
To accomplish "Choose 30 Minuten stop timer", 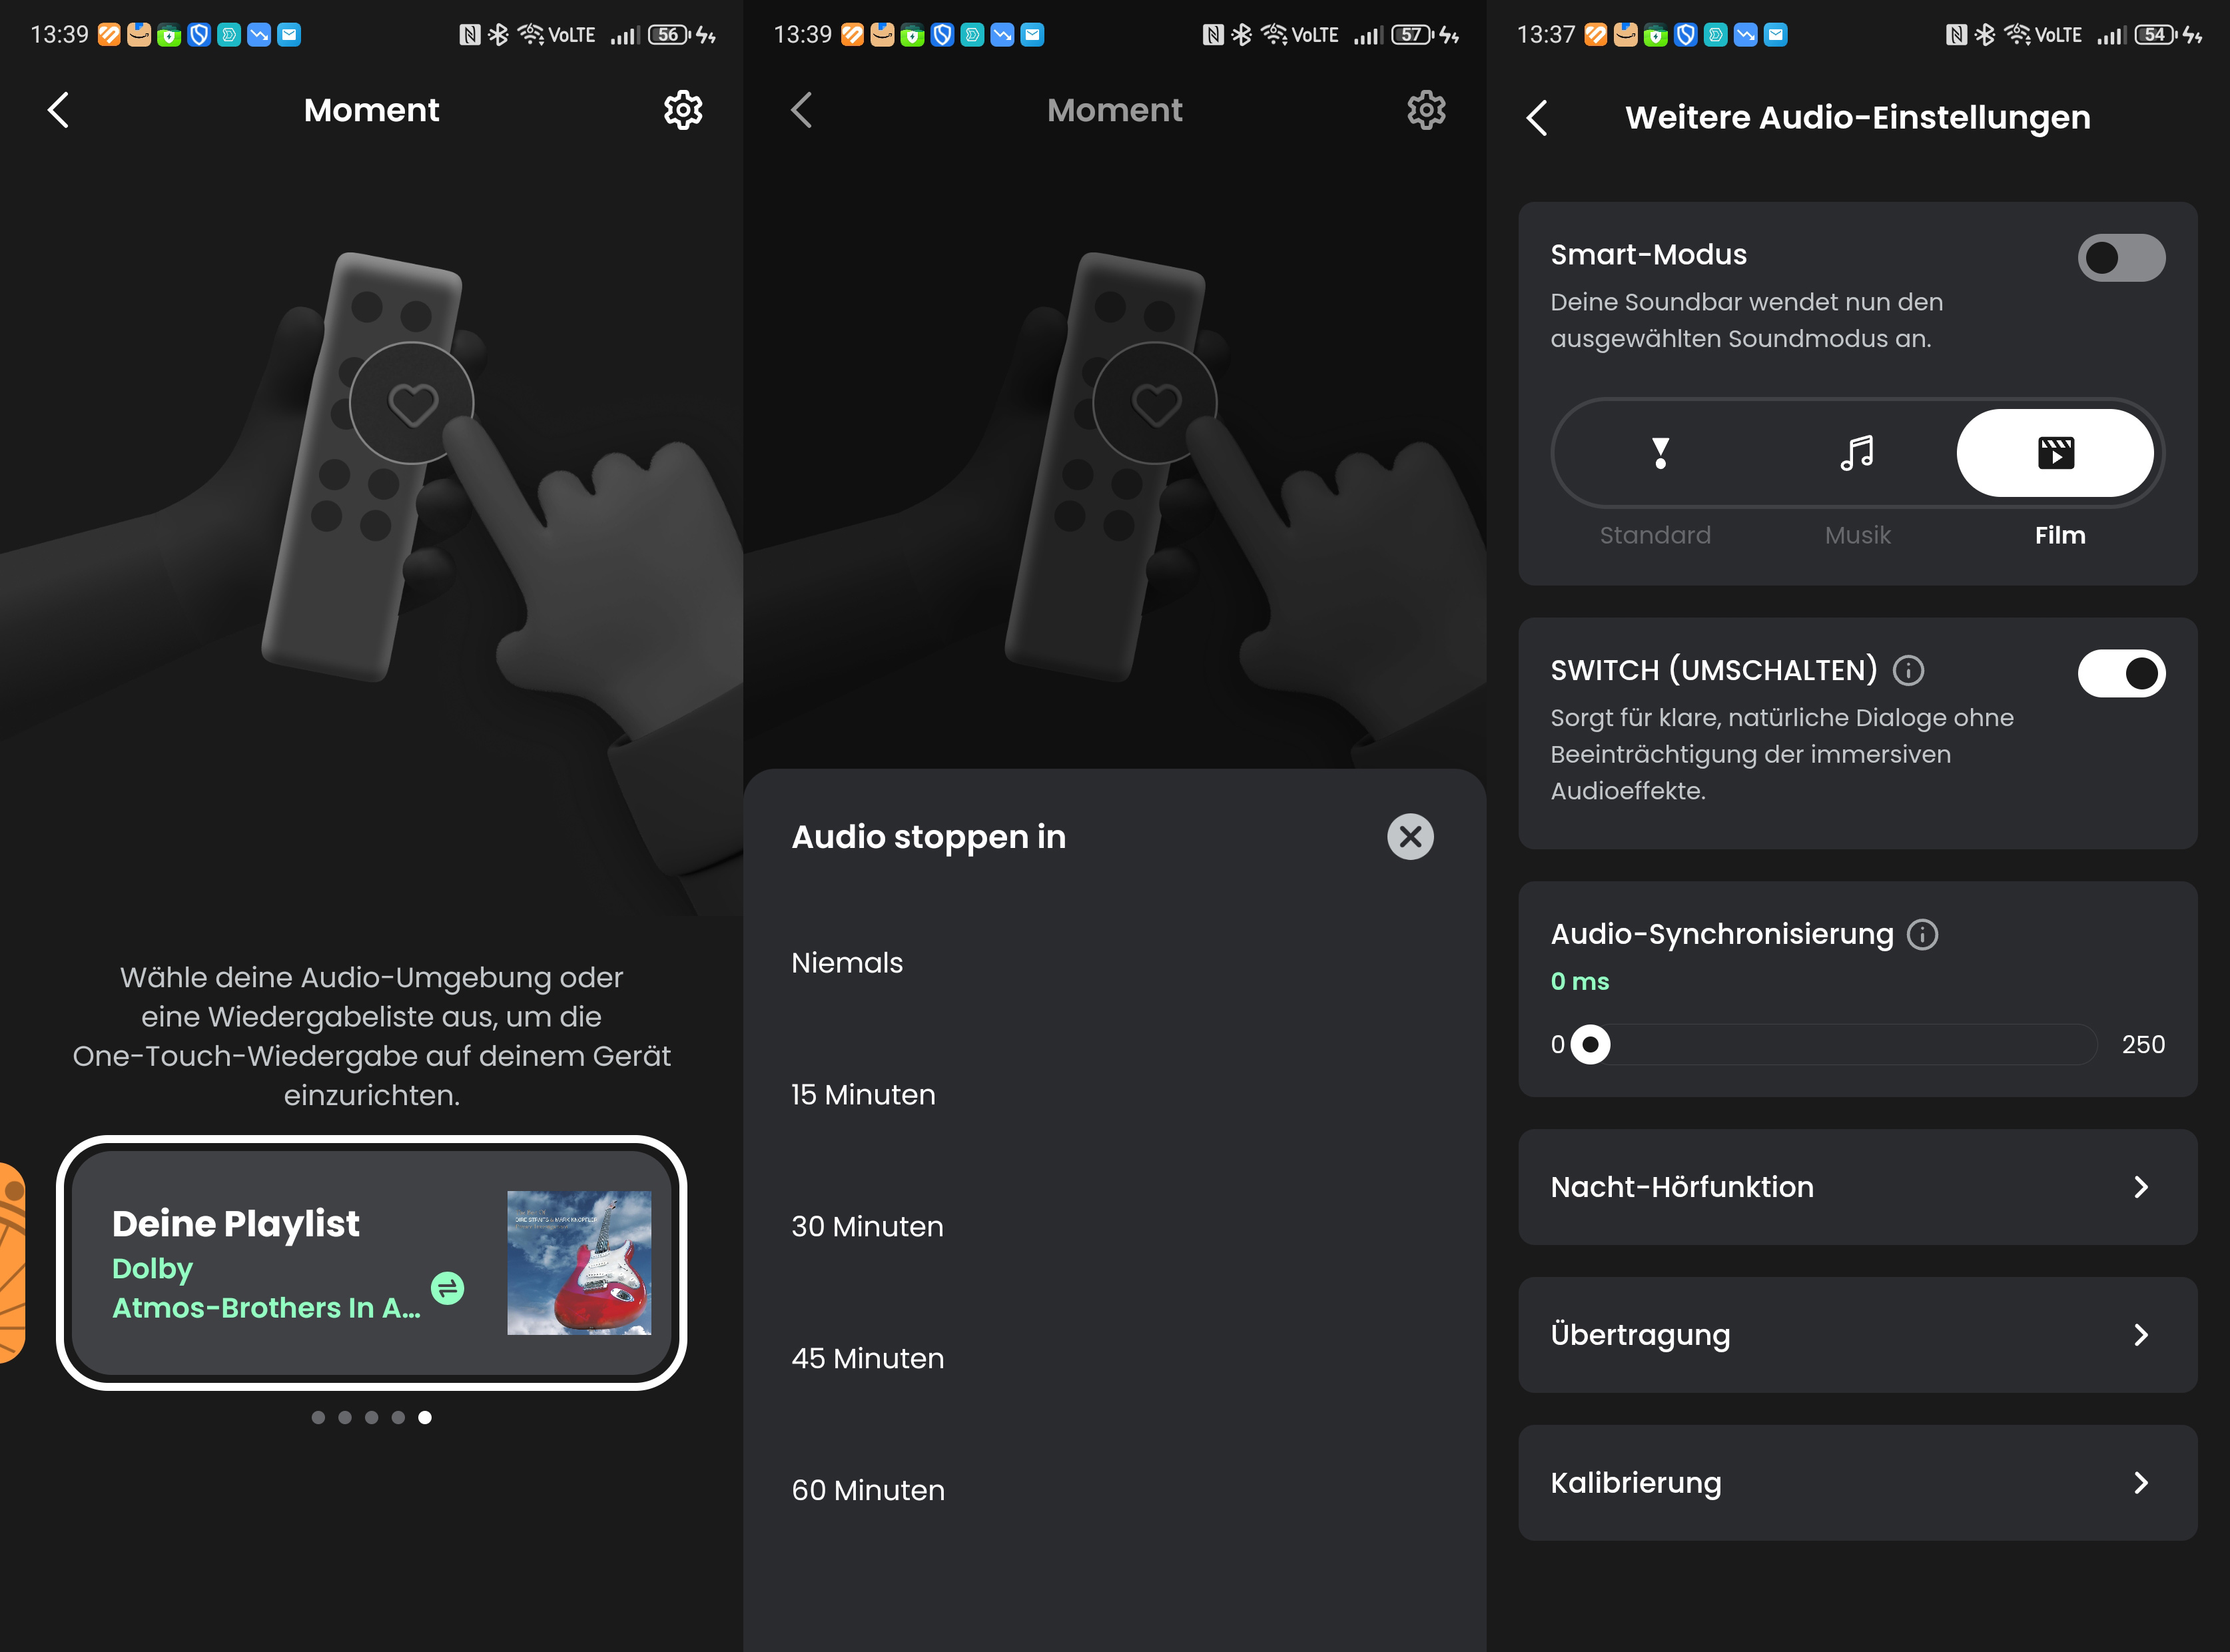I will 867,1227.
